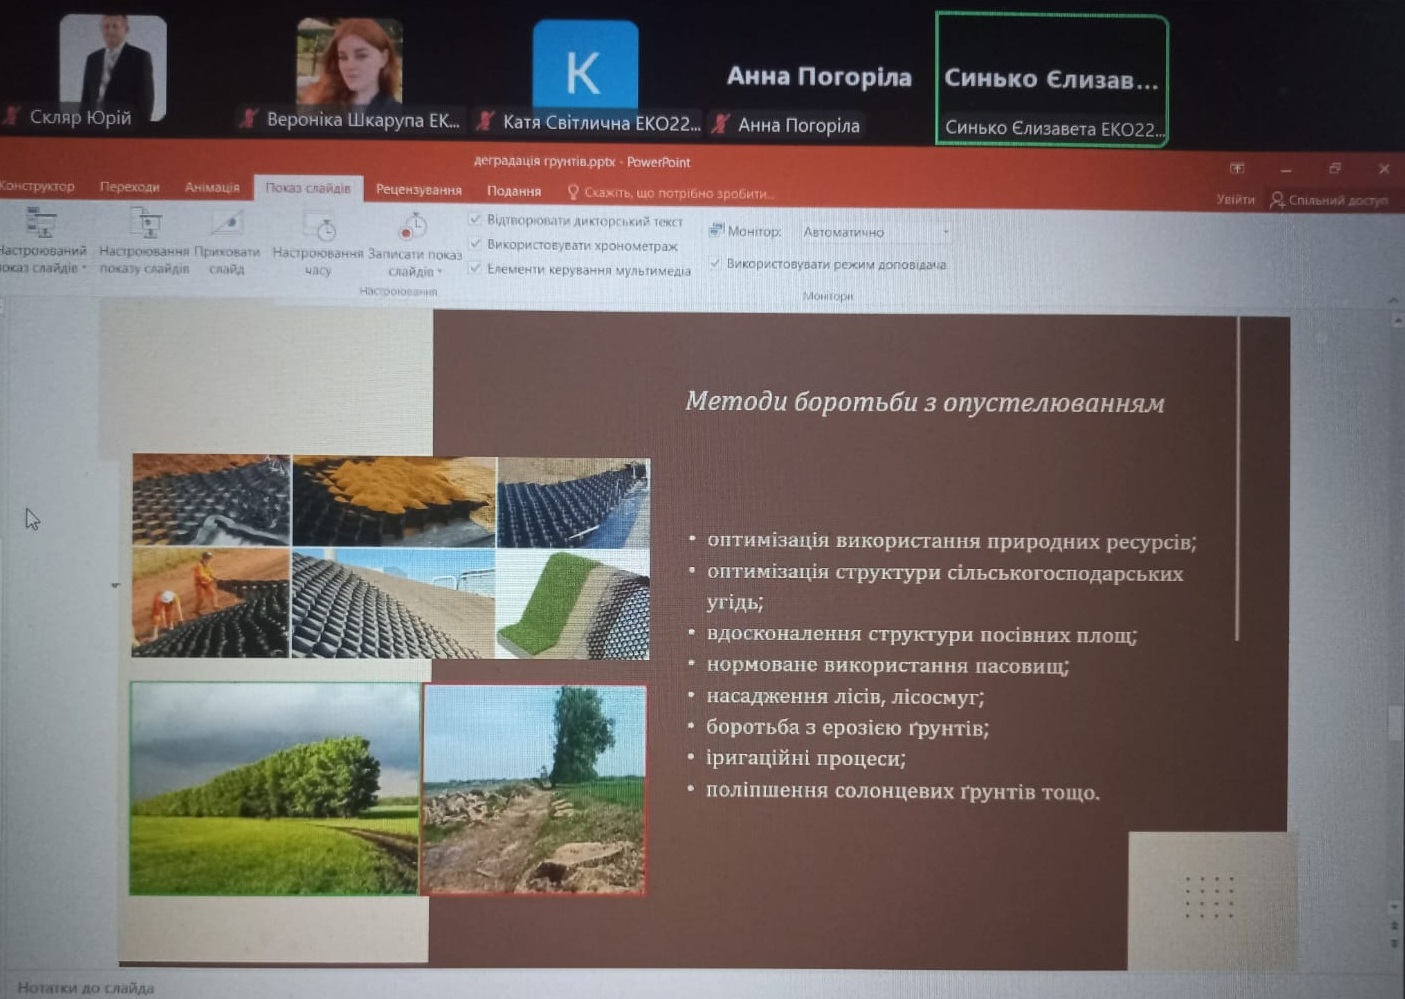Click the ribbon display options icon in title bar

(1237, 168)
